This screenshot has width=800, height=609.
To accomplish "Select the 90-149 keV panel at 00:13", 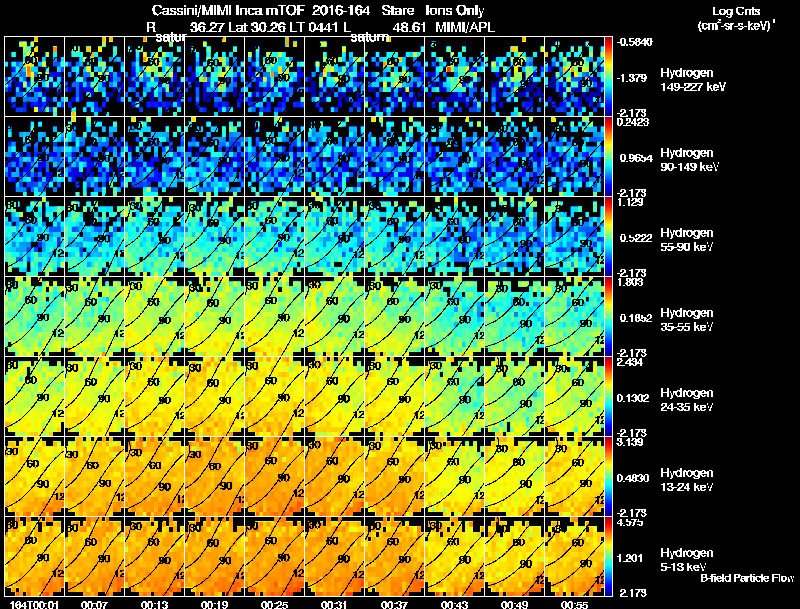I will (155, 157).
